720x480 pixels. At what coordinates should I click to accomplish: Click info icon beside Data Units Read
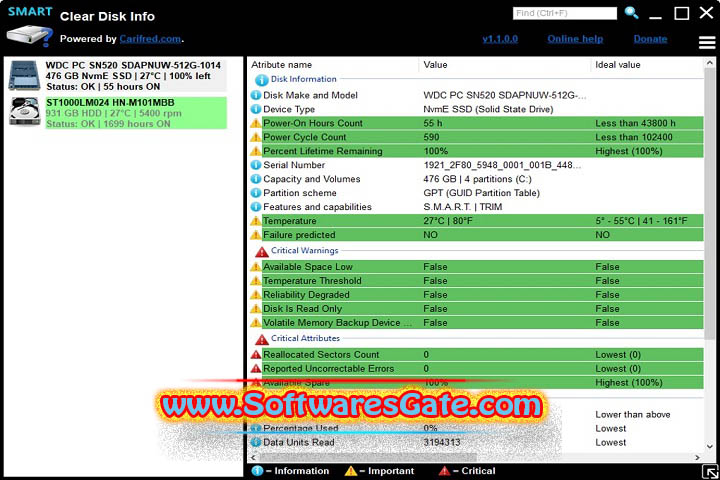pyautogui.click(x=256, y=443)
